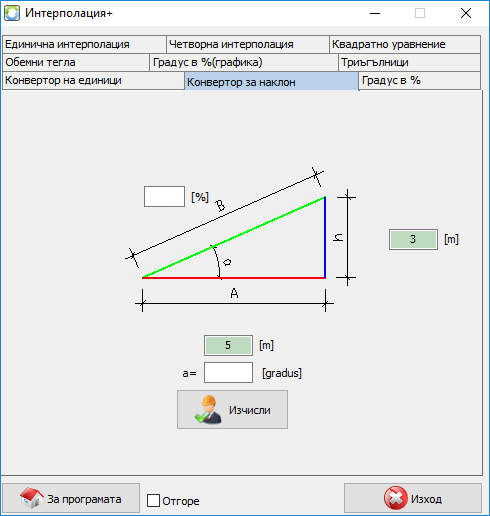The width and height of the screenshot is (490, 516).
Task: Click the Интерполация+ app icon in title bar
Action: coord(12,13)
